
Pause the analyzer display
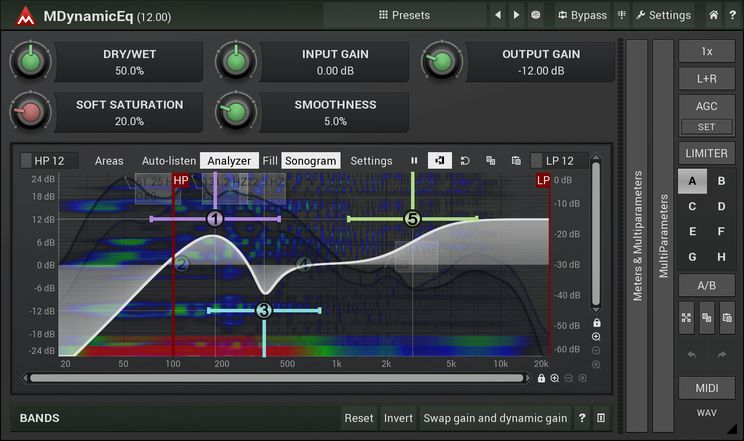point(414,161)
